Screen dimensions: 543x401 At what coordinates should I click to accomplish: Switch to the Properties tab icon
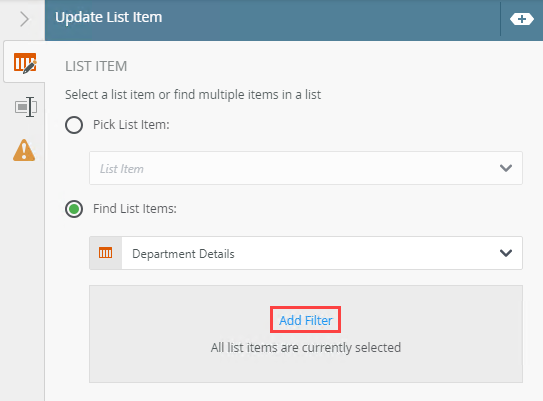coord(26,107)
